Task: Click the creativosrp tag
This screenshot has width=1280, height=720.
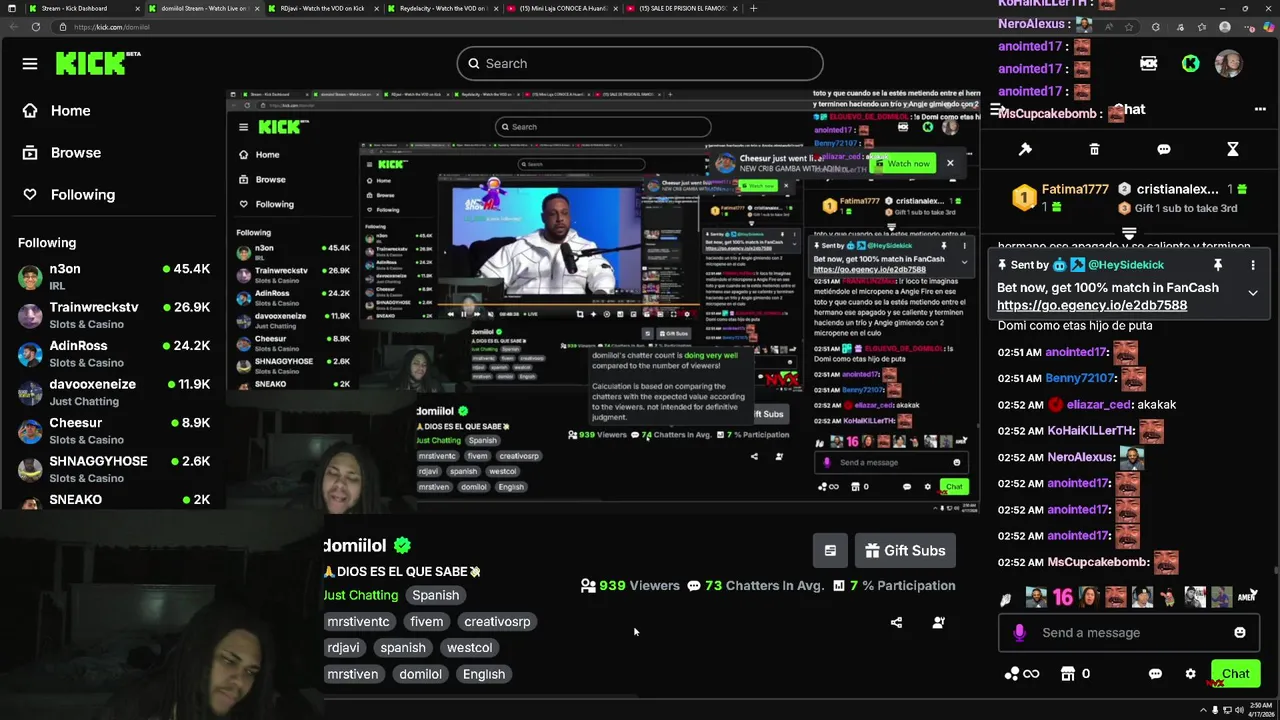Action: click(x=497, y=621)
